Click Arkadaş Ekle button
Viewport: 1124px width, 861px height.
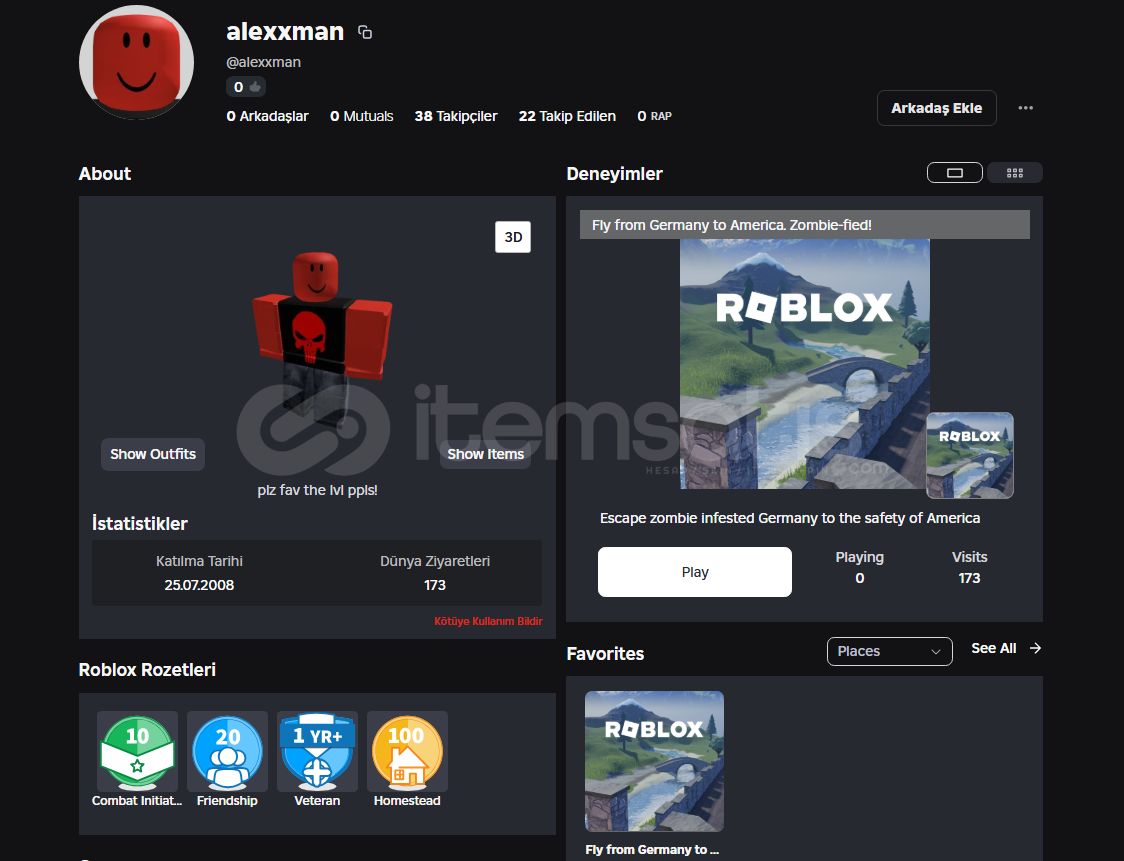pyautogui.click(x=936, y=108)
